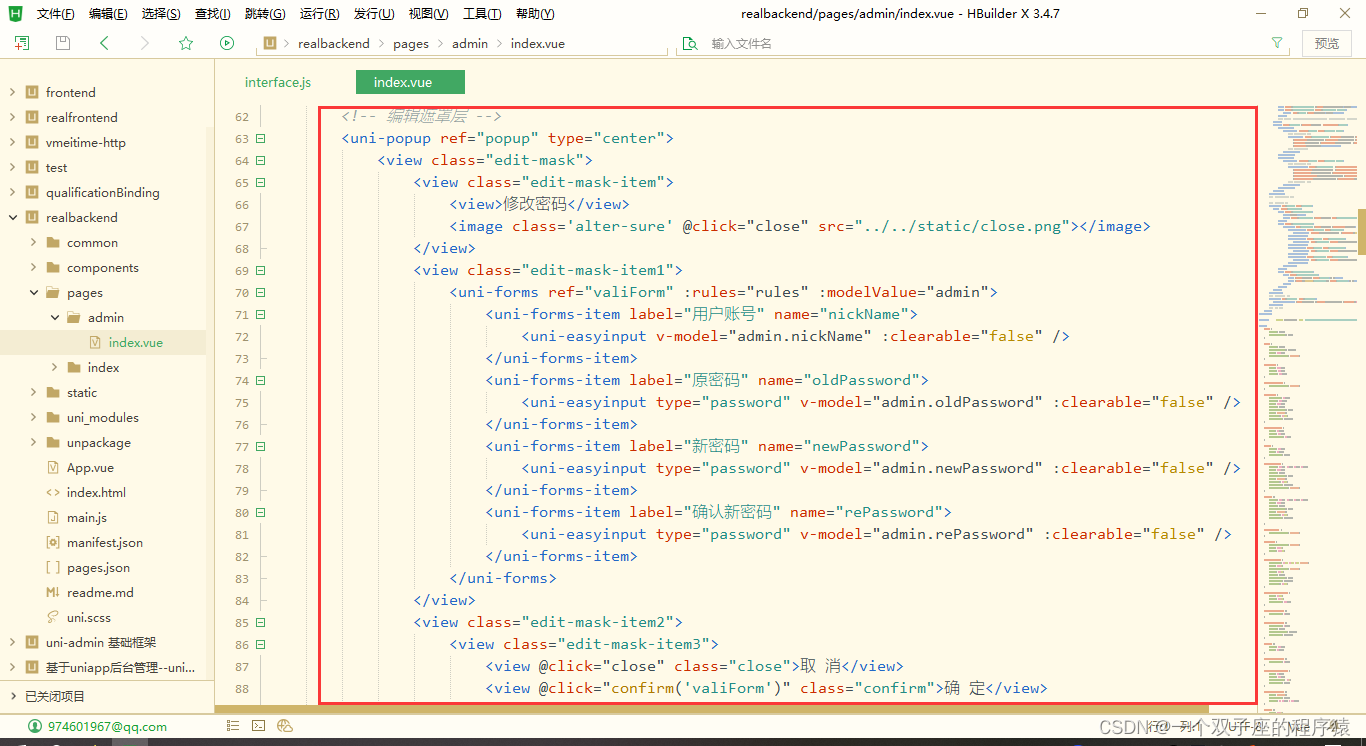Fold code at line 85 edit-mask-item2
This screenshot has height=746, width=1366.
tap(260, 622)
